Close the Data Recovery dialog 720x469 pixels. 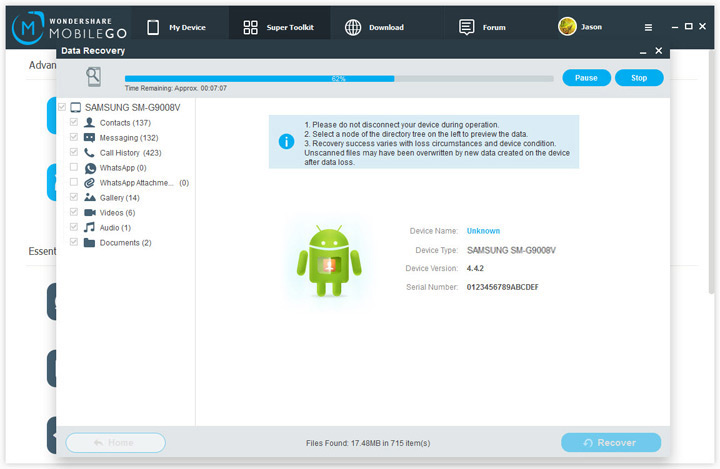(658, 51)
